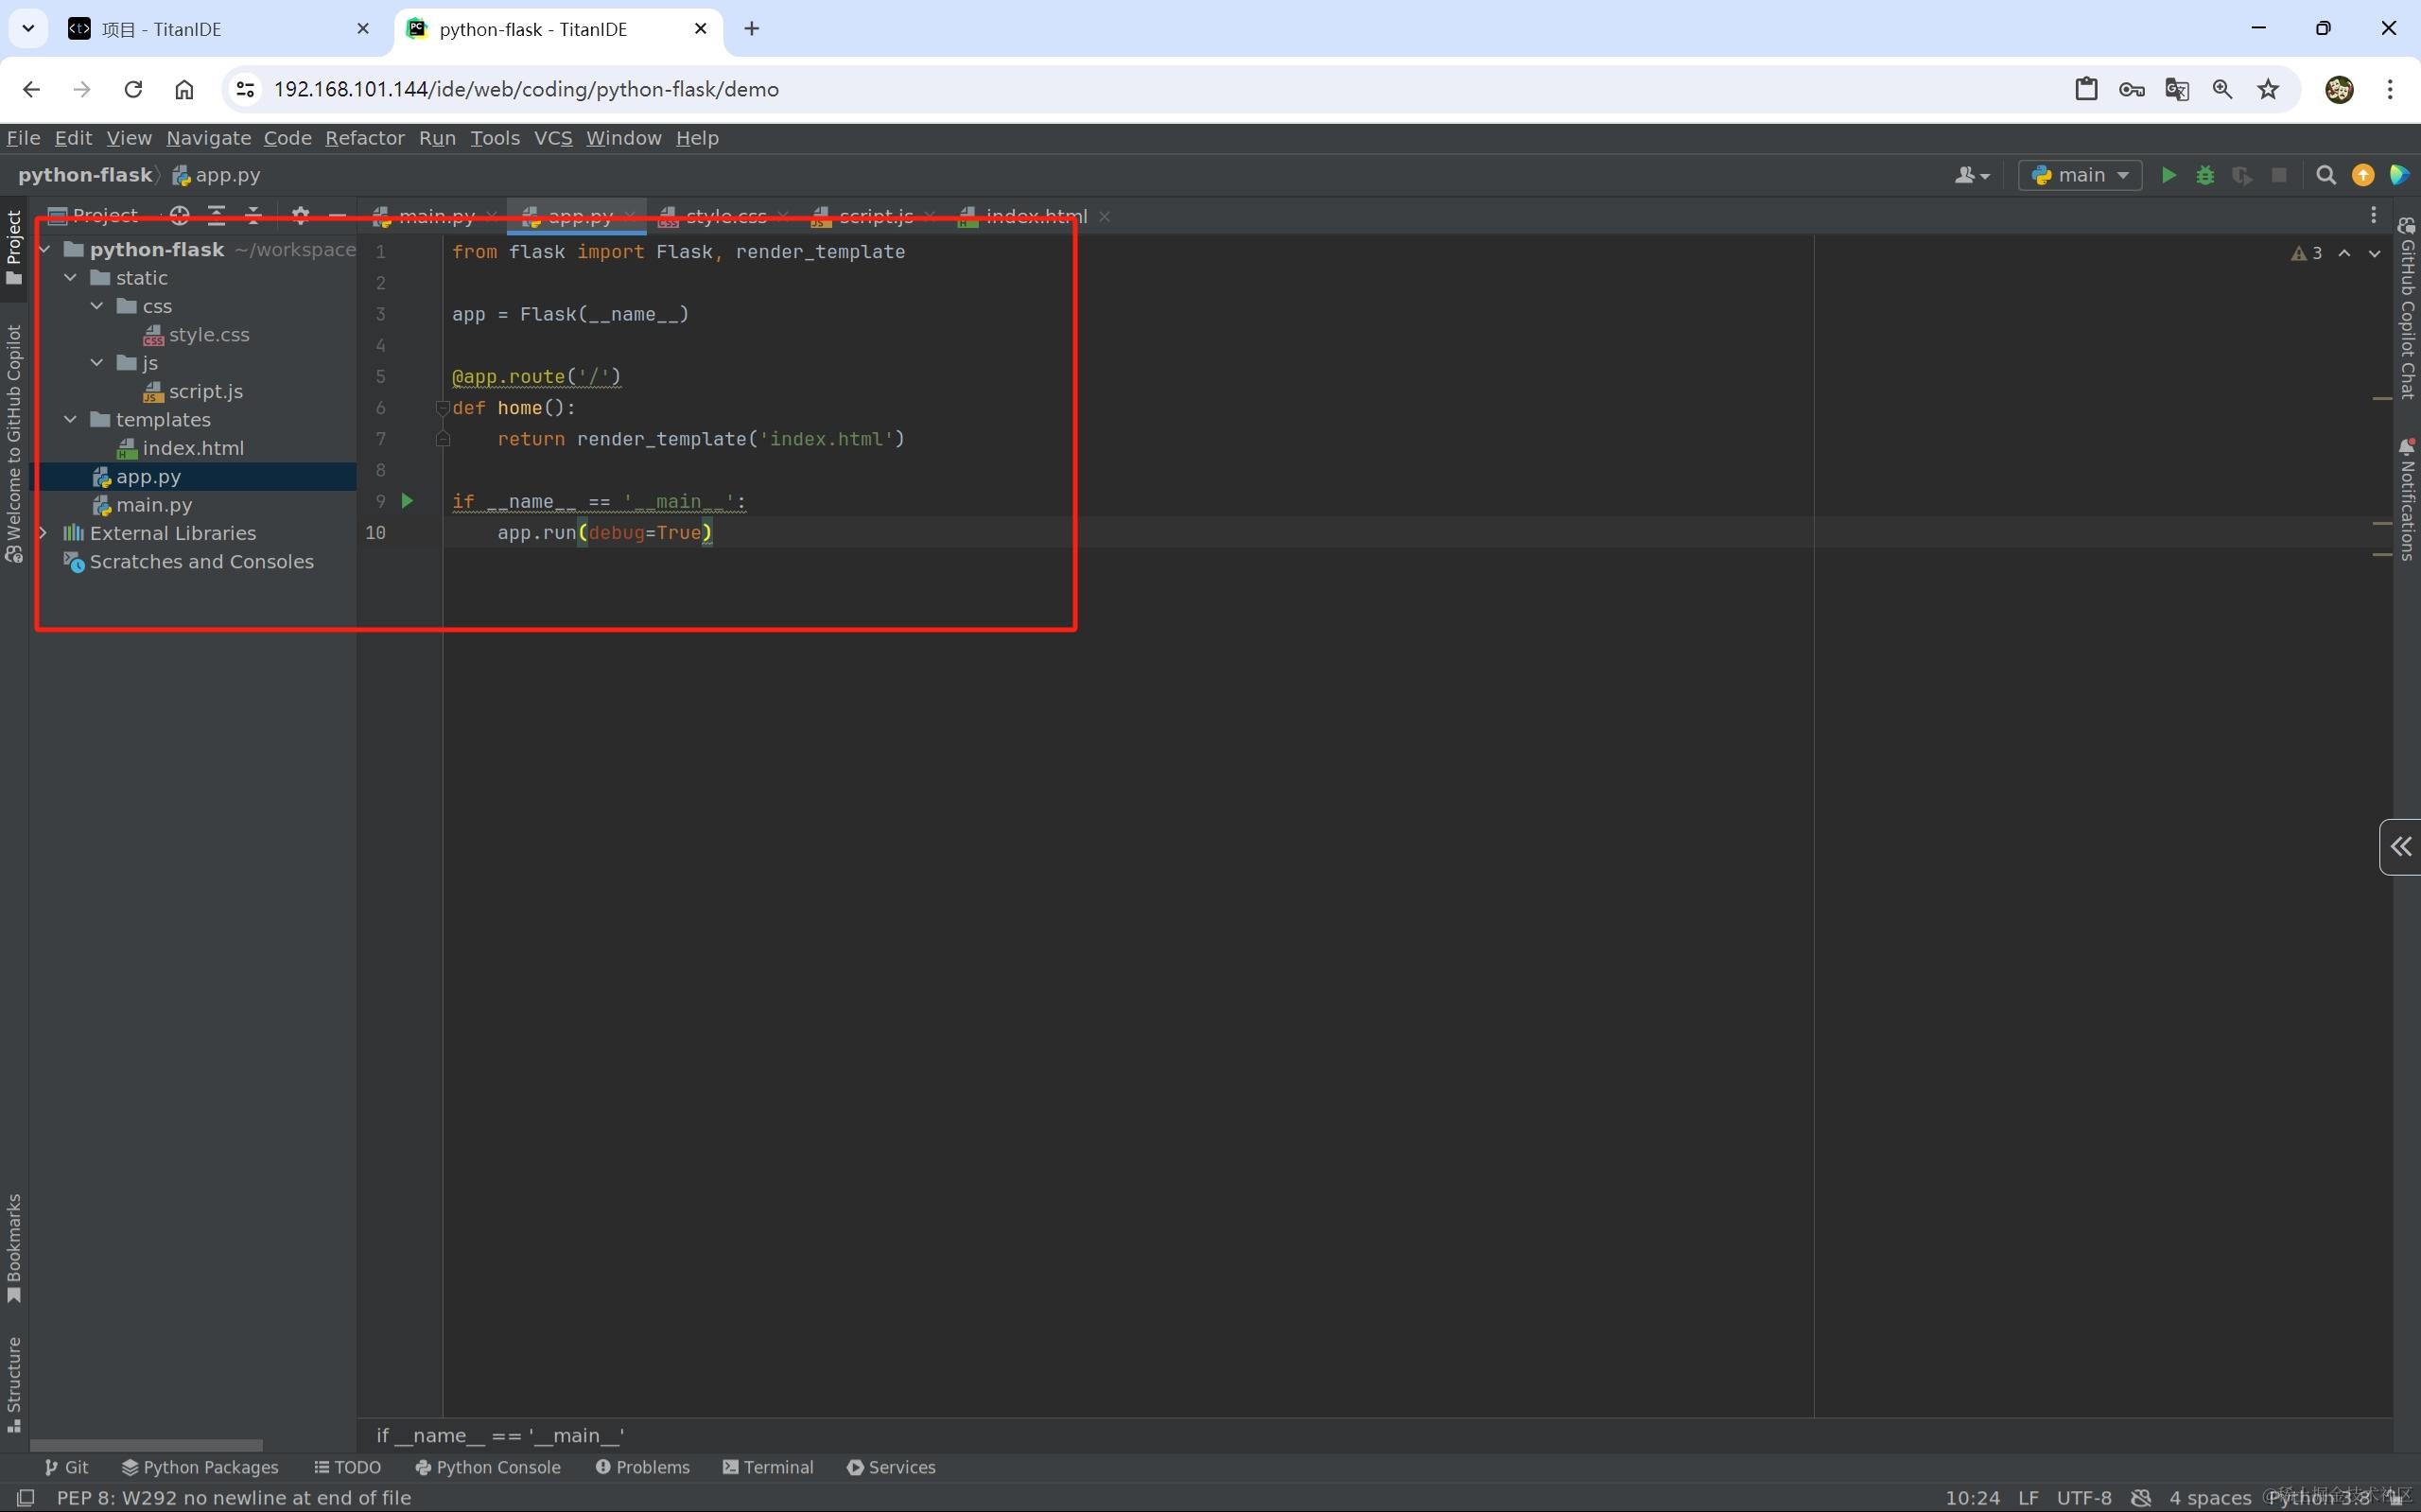Click run gutter arrow on line 9

(407, 501)
